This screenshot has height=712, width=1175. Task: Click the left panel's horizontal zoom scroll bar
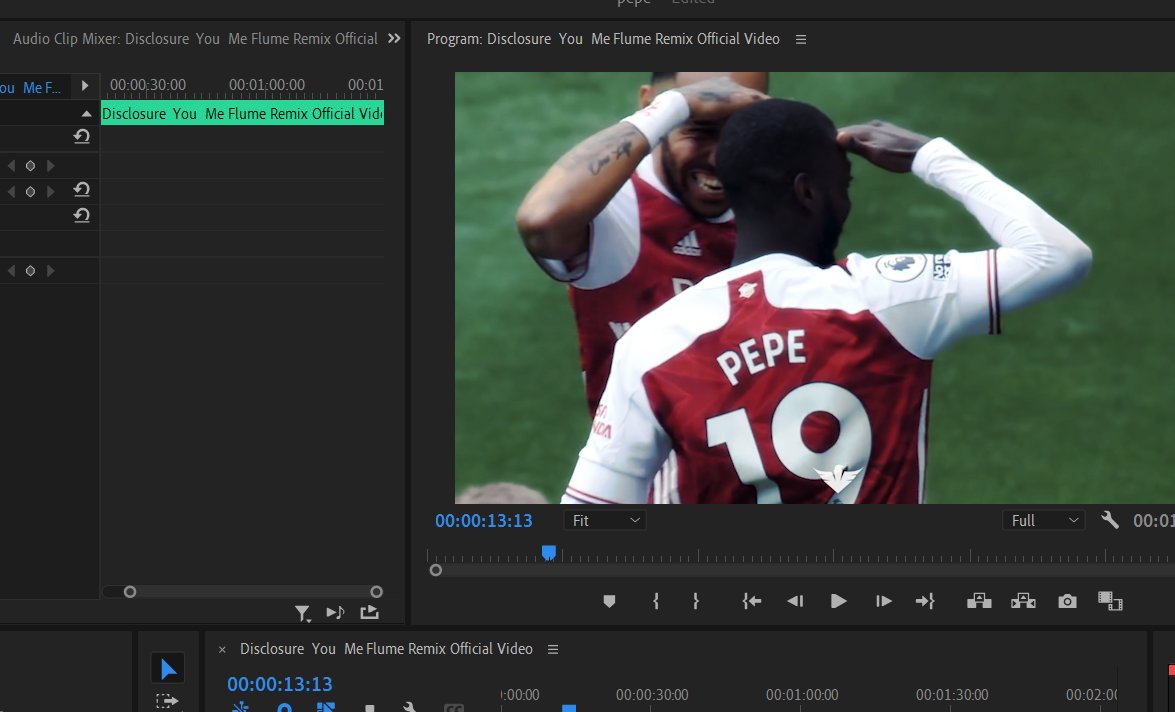pyautogui.click(x=253, y=592)
